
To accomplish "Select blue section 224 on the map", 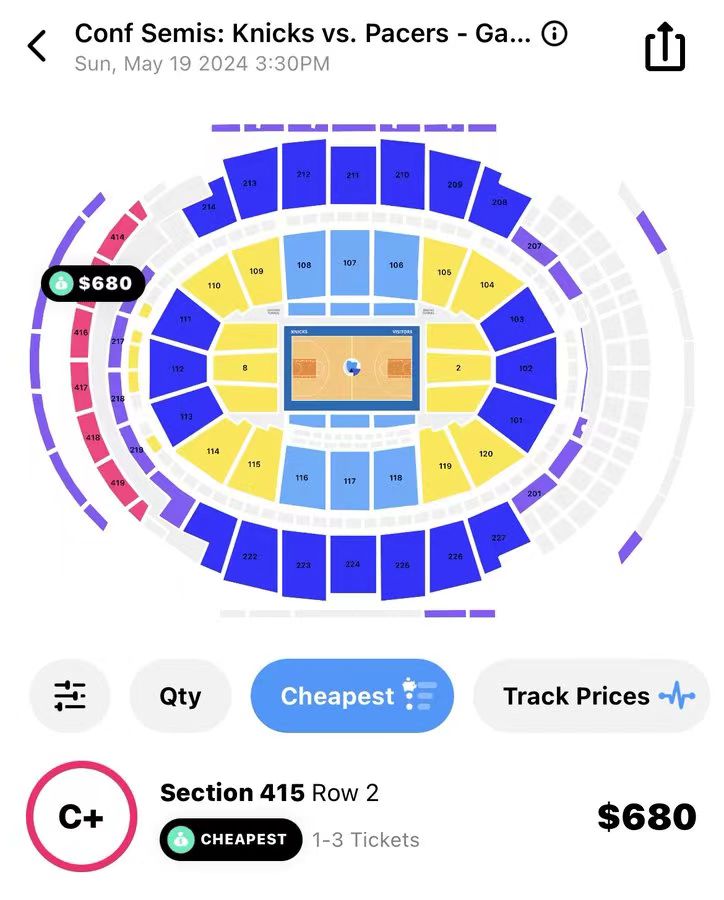I will [x=353, y=563].
